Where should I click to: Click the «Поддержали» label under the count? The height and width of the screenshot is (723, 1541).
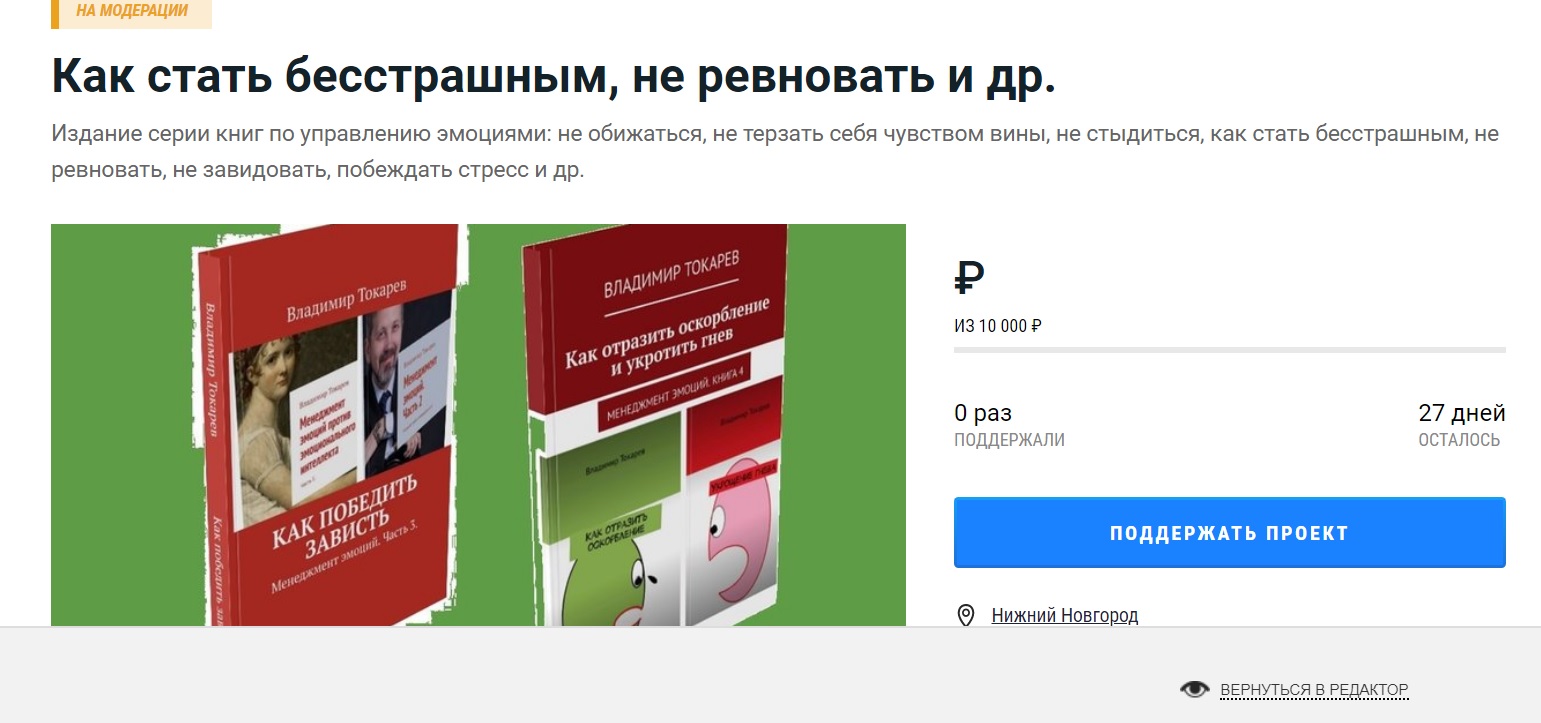[1009, 440]
